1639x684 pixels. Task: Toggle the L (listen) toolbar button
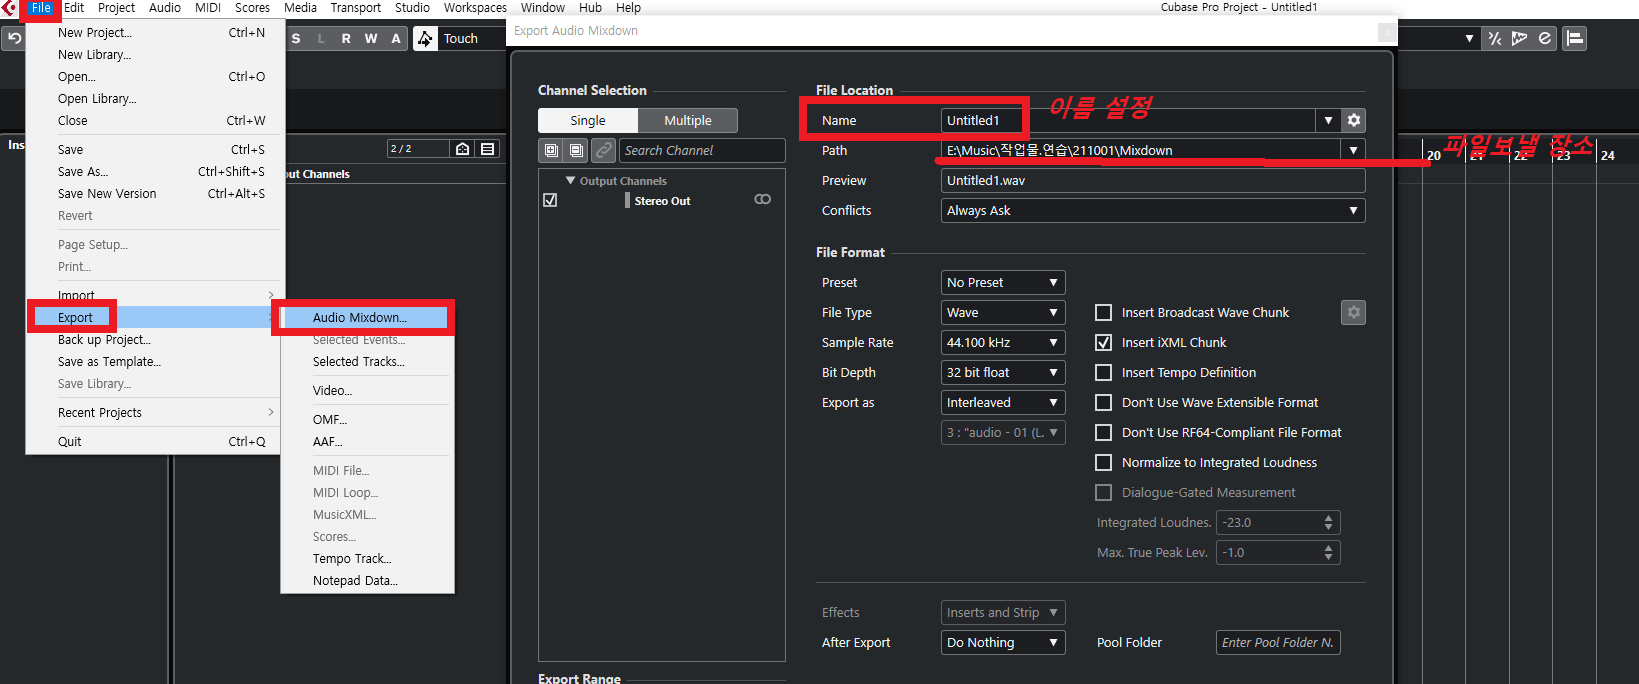(x=321, y=38)
